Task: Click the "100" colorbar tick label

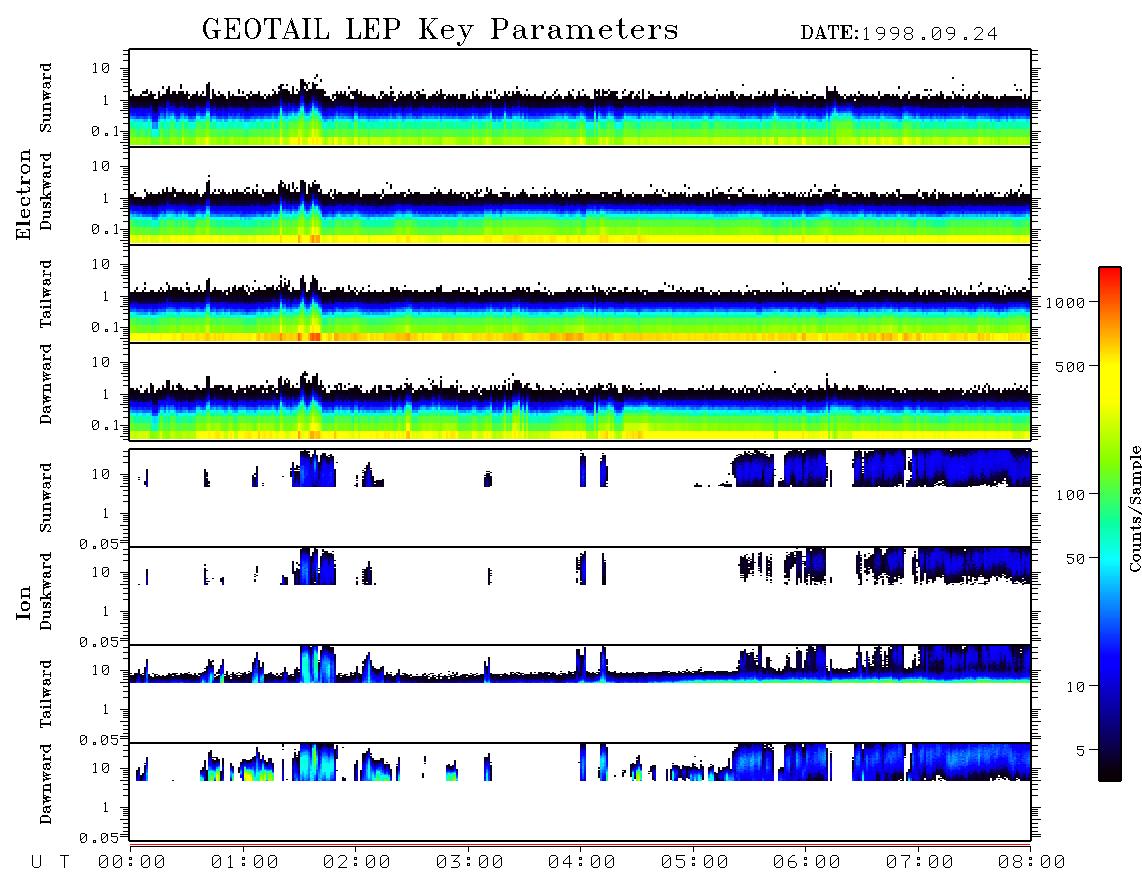Action: (x=1070, y=495)
